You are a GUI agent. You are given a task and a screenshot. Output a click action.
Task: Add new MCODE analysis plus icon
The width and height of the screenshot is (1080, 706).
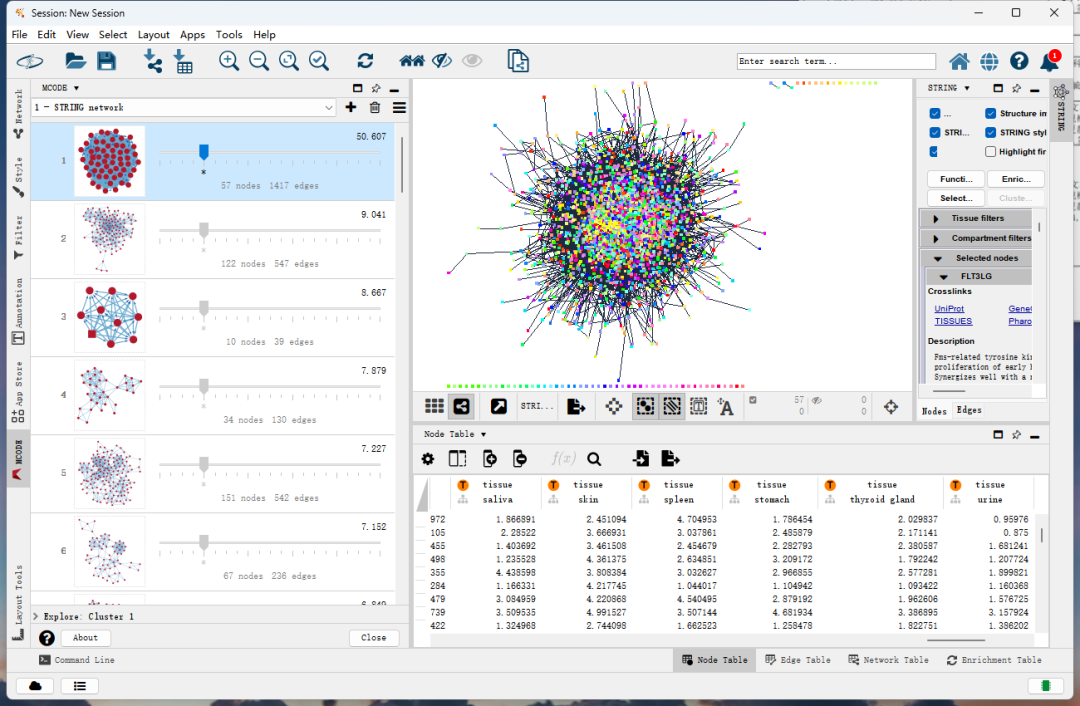[x=351, y=107]
